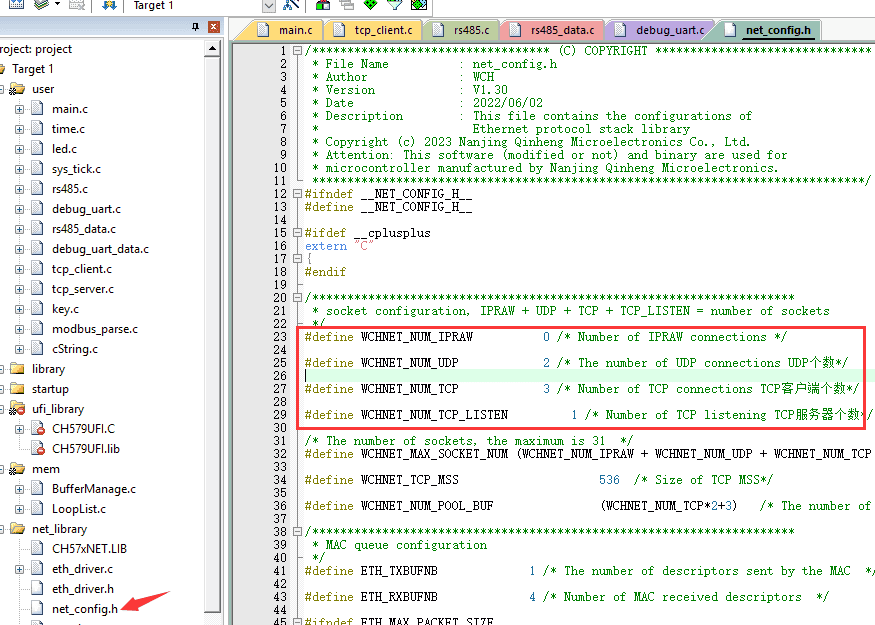Screen dimensions: 875x625
Task: Collapse the #ifndef __NET_CONFIG_H__ code fold
Action: pyautogui.click(x=296, y=194)
